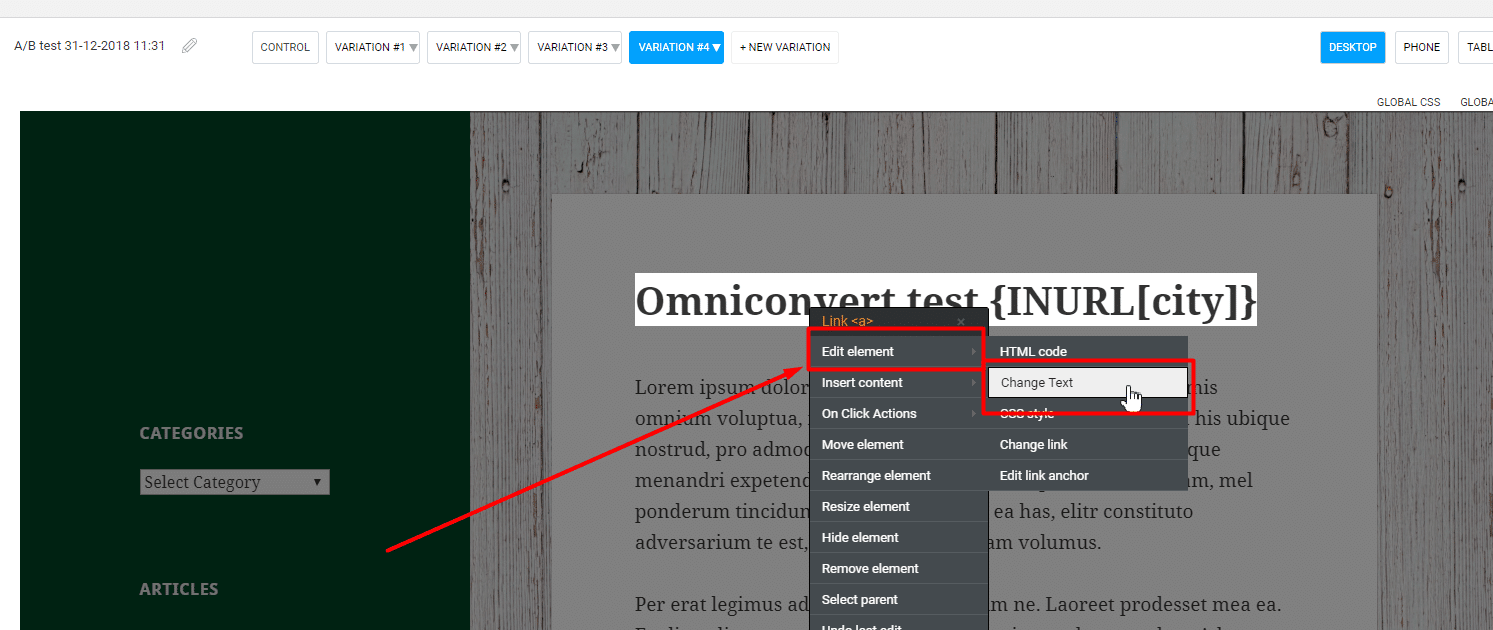Click the pencil icon beside the test name
The height and width of the screenshot is (630, 1493).
point(189,46)
